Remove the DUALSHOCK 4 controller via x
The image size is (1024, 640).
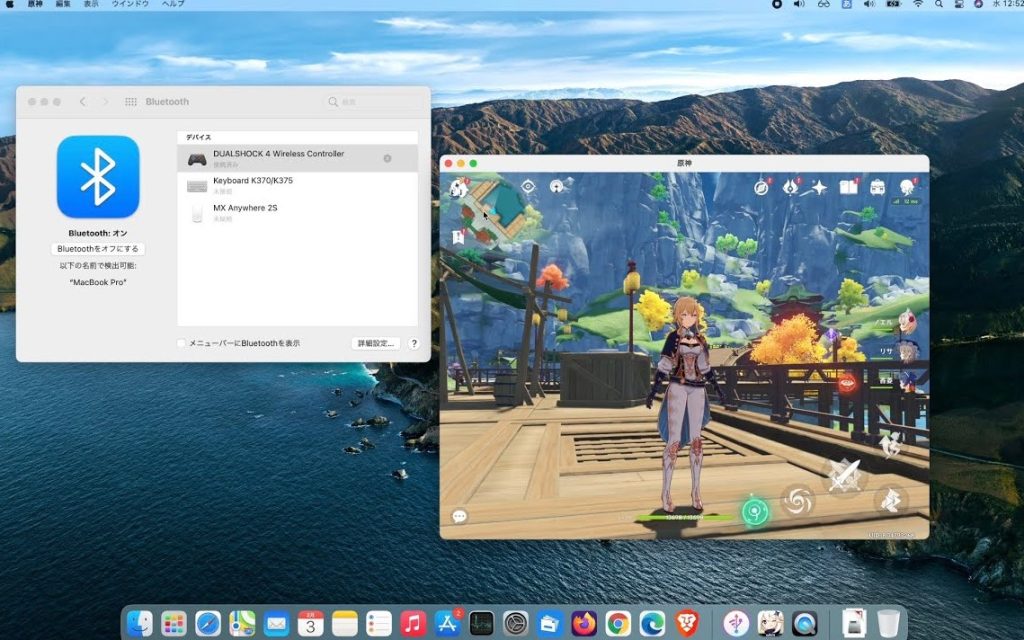(x=387, y=158)
